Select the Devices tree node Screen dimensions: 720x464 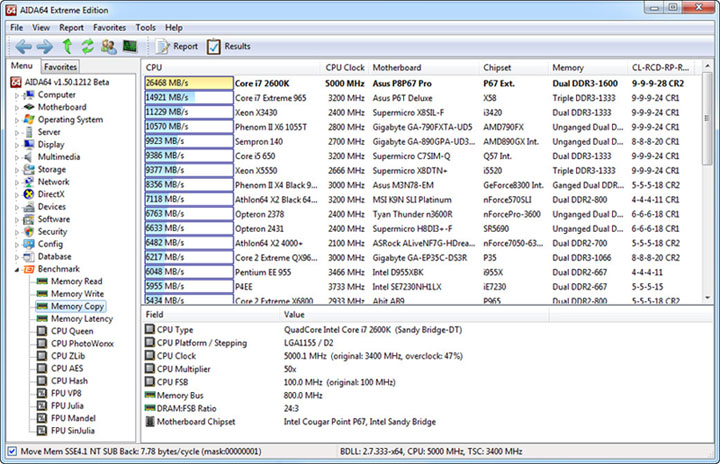tap(52, 207)
